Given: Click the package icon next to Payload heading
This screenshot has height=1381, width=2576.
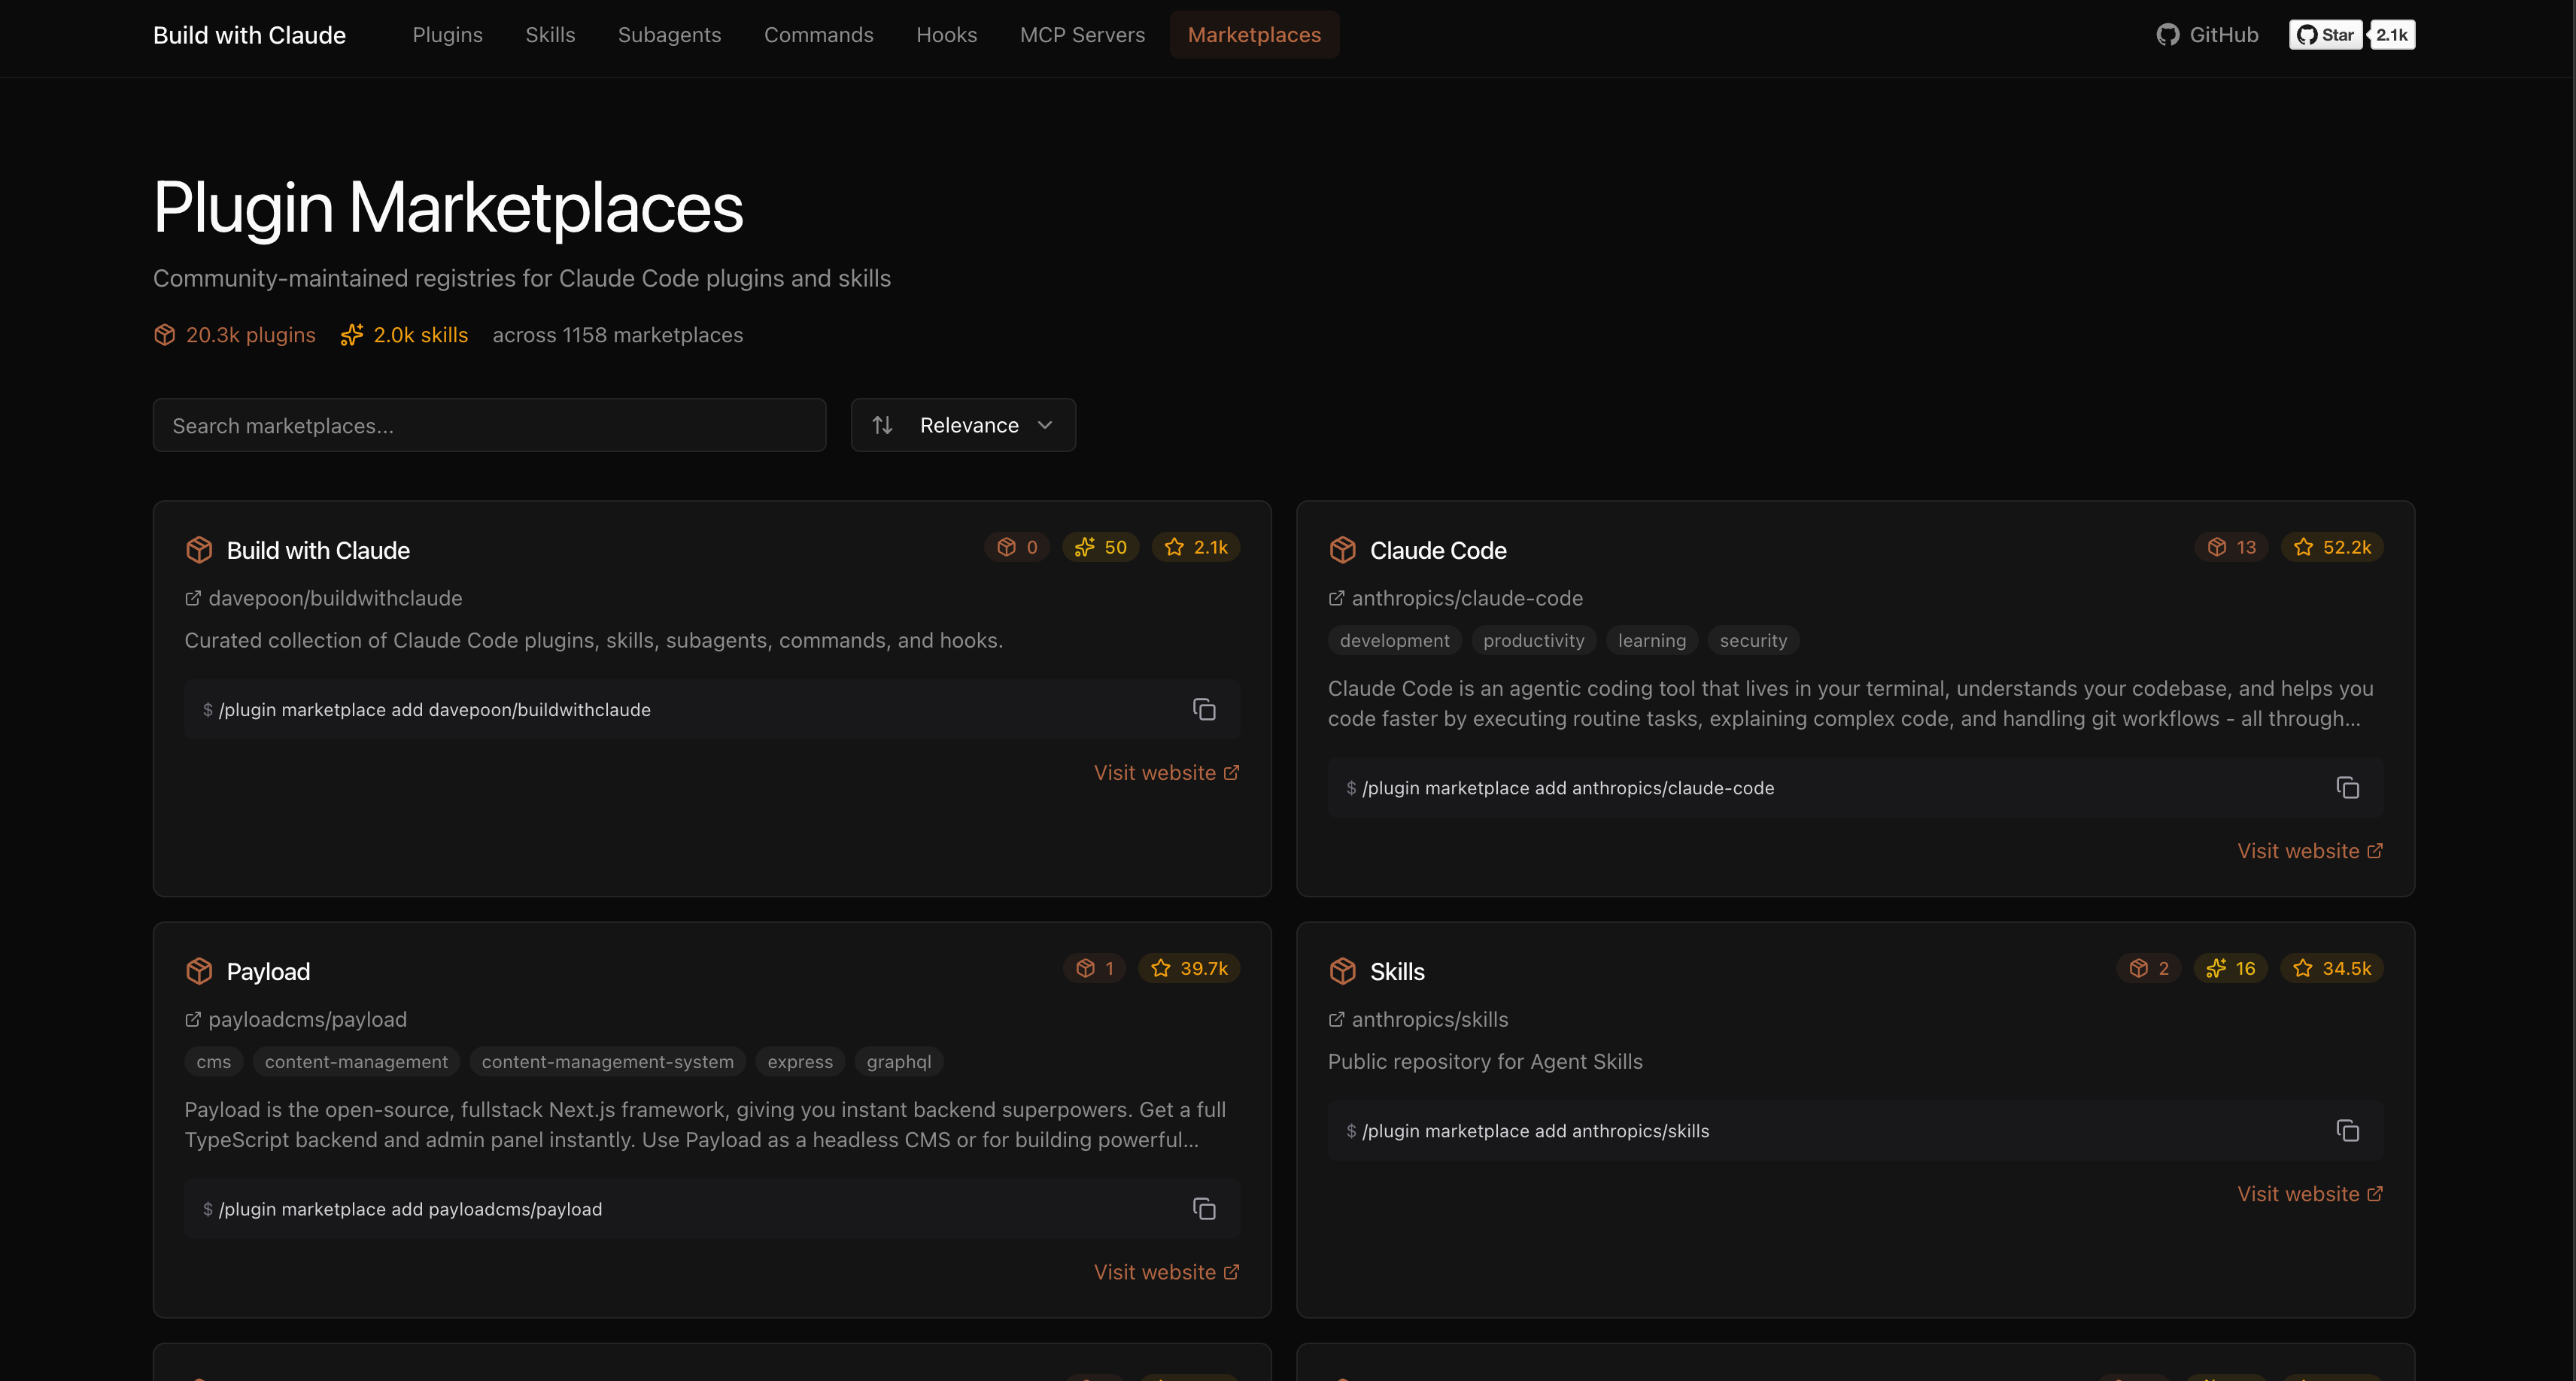Looking at the screenshot, I should coord(199,970).
